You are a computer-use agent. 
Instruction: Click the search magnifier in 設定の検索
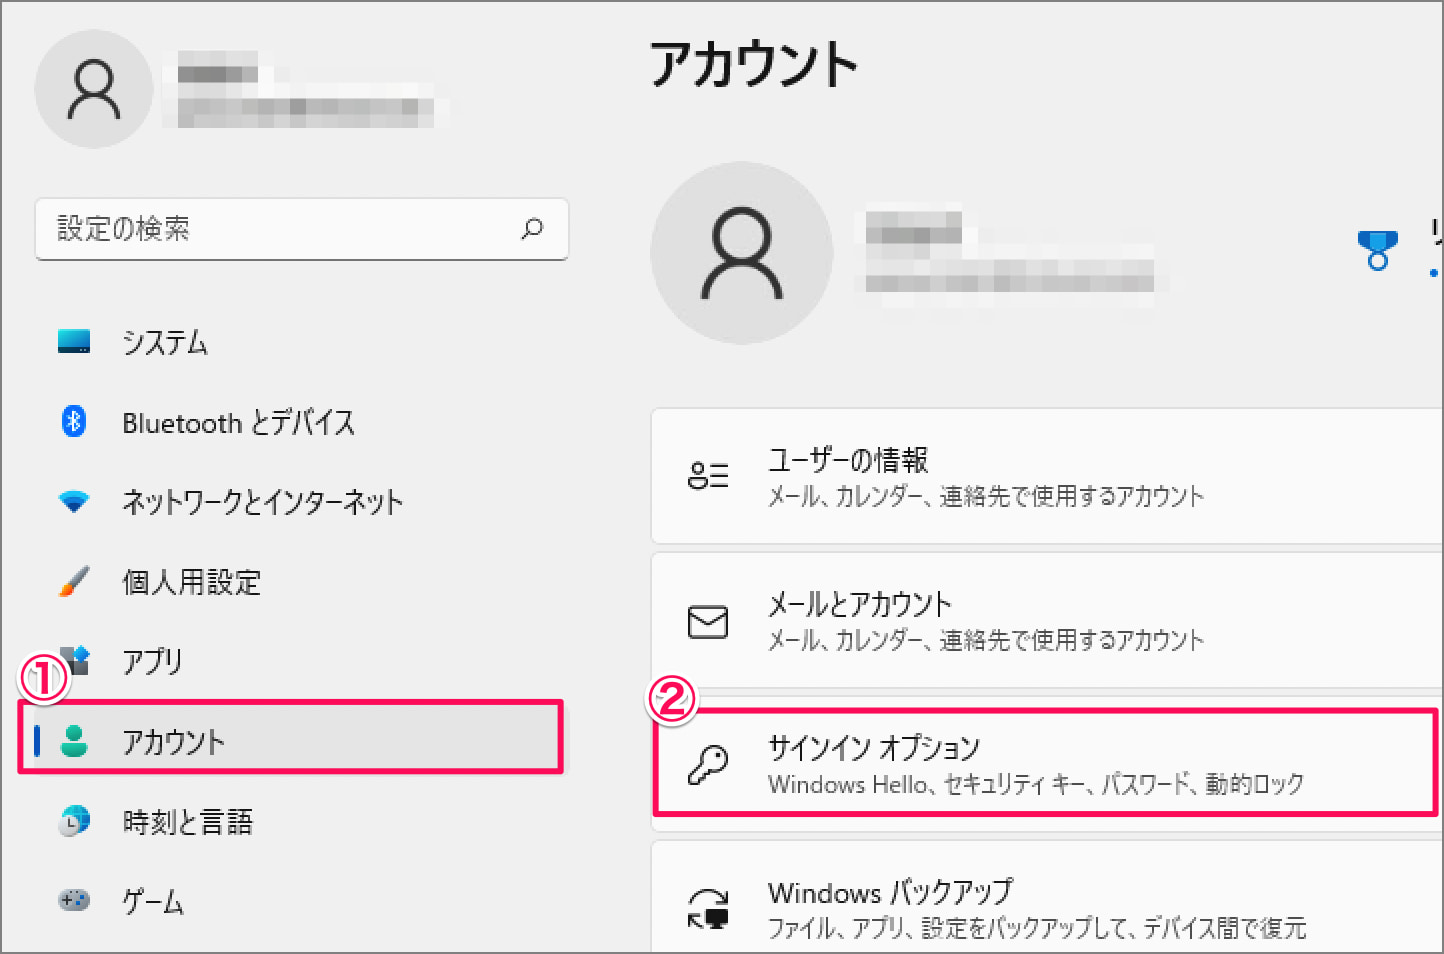[532, 229]
